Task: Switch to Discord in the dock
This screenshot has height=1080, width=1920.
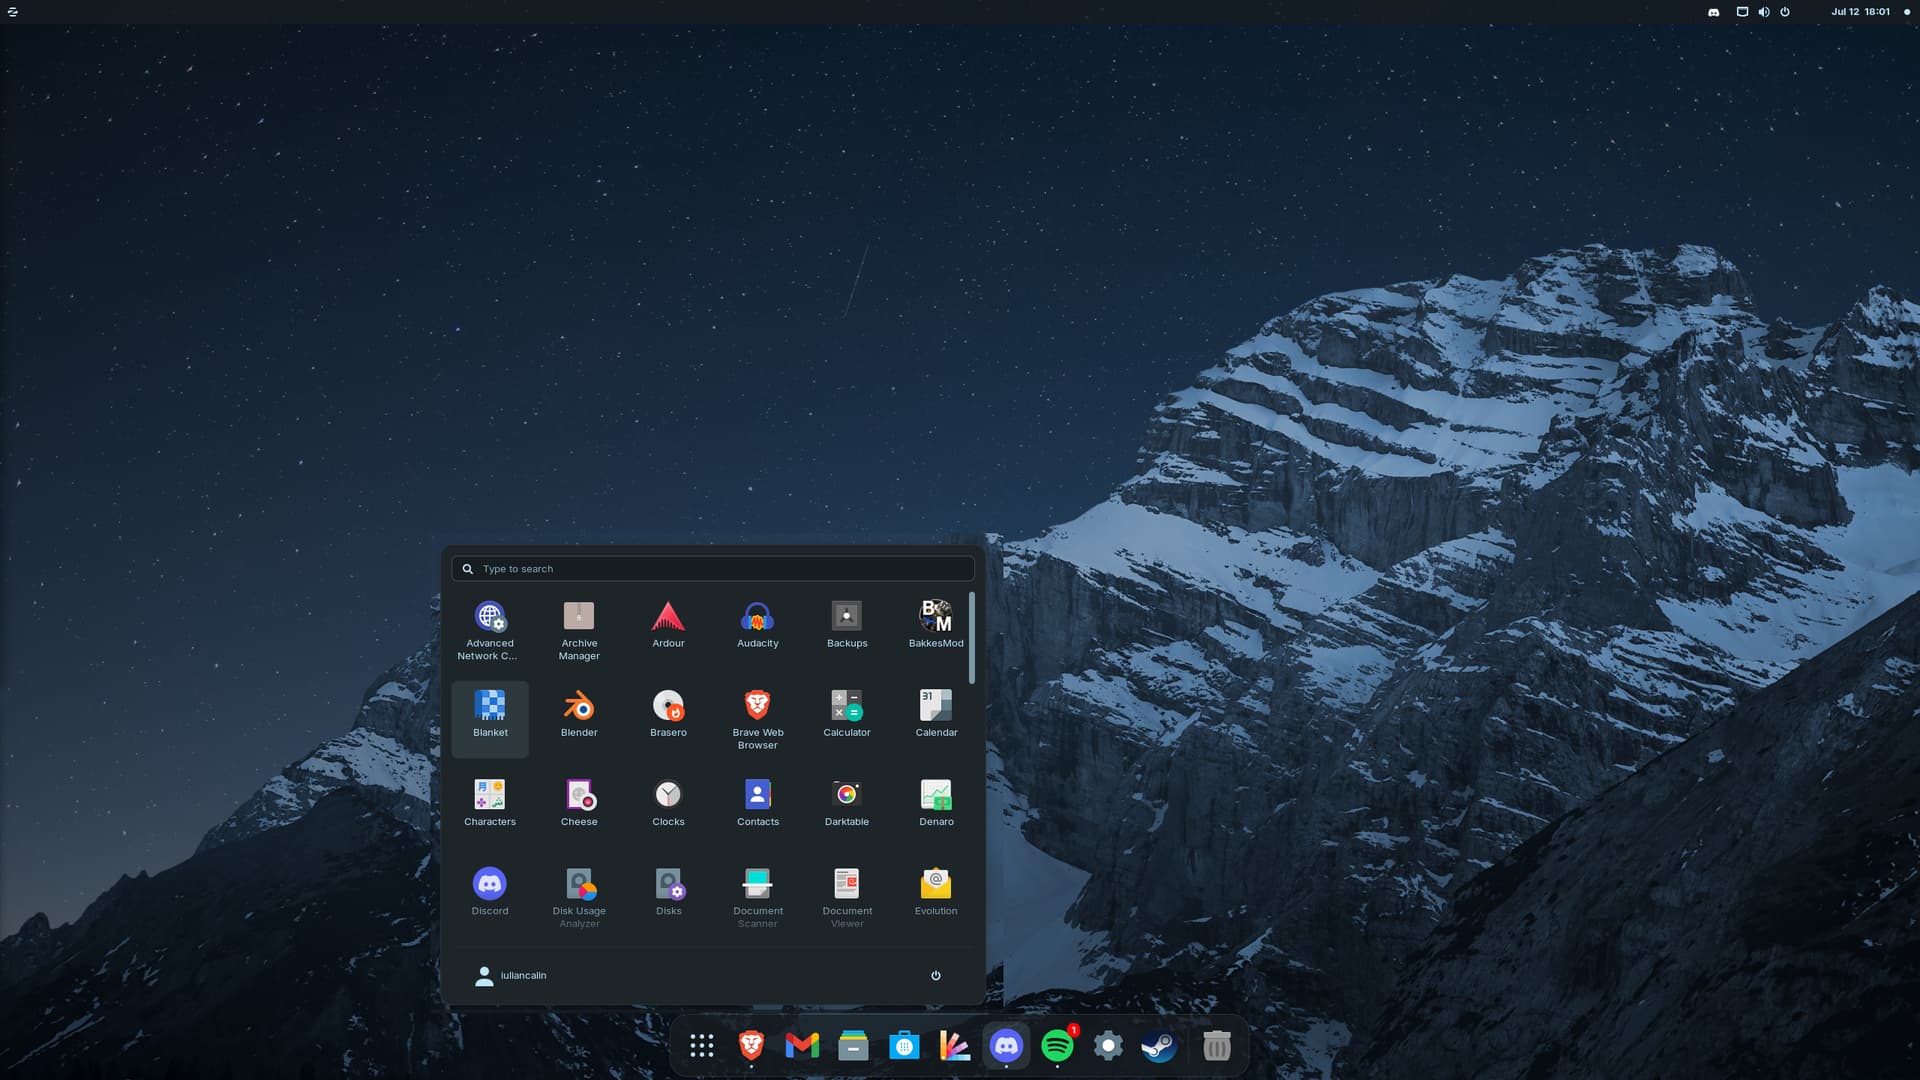Action: pos(1006,1046)
